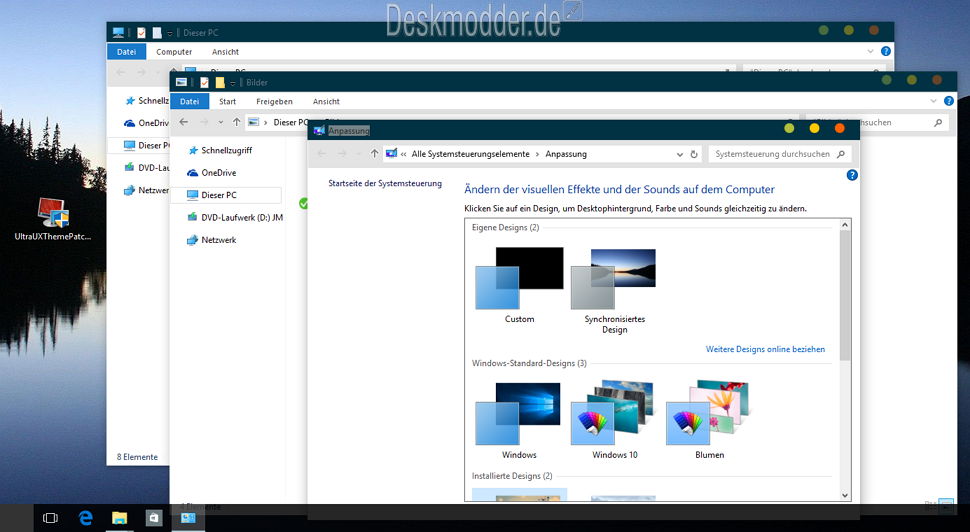Click the DVD-Laufwerk (D:) drive icon in Bilder

(x=193, y=217)
